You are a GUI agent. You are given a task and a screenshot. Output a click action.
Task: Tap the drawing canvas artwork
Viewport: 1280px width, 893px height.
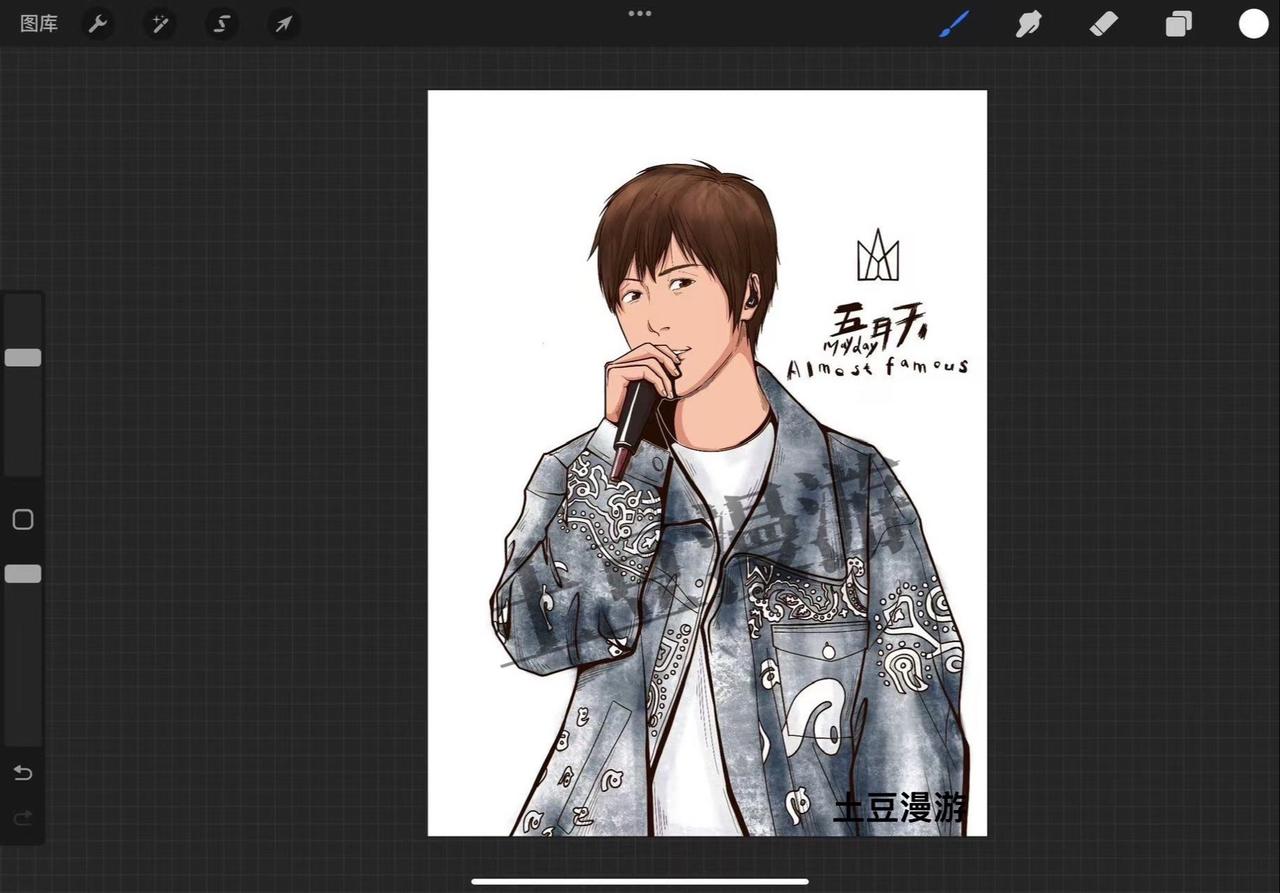(x=707, y=463)
